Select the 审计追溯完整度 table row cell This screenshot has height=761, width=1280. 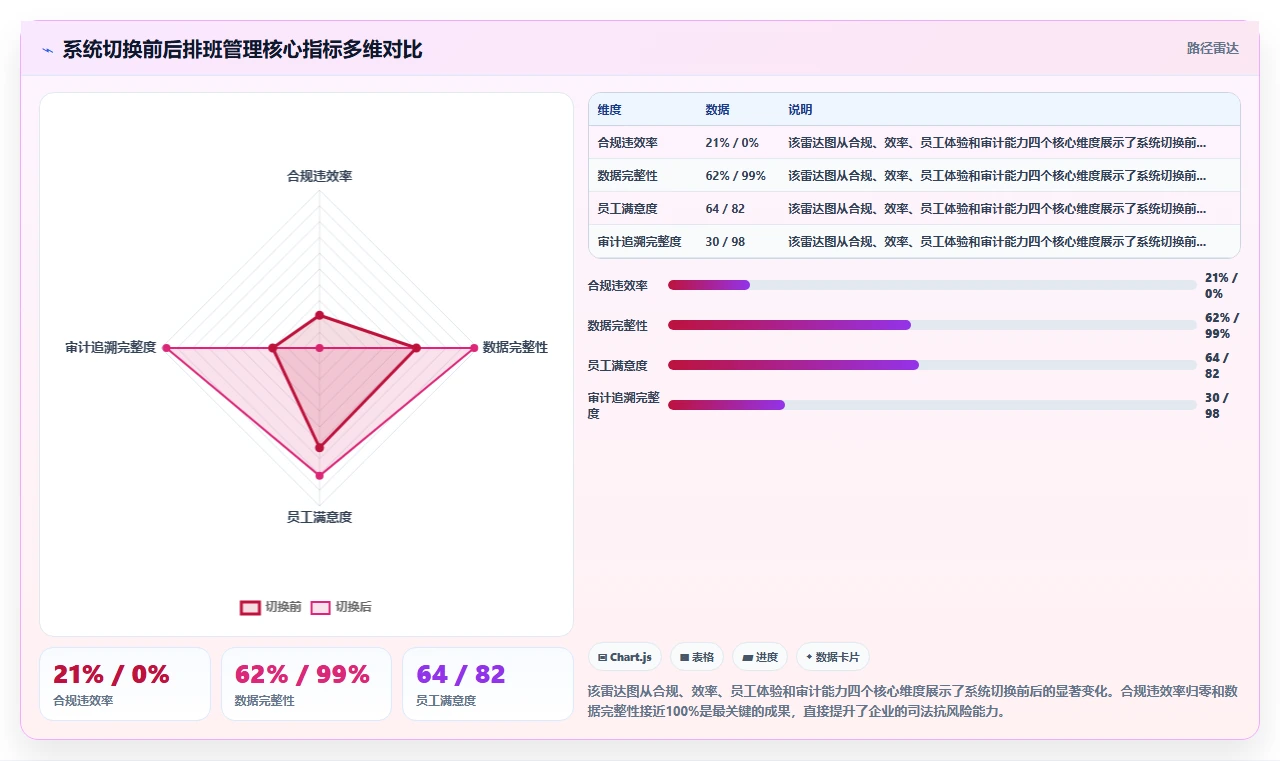(640, 242)
